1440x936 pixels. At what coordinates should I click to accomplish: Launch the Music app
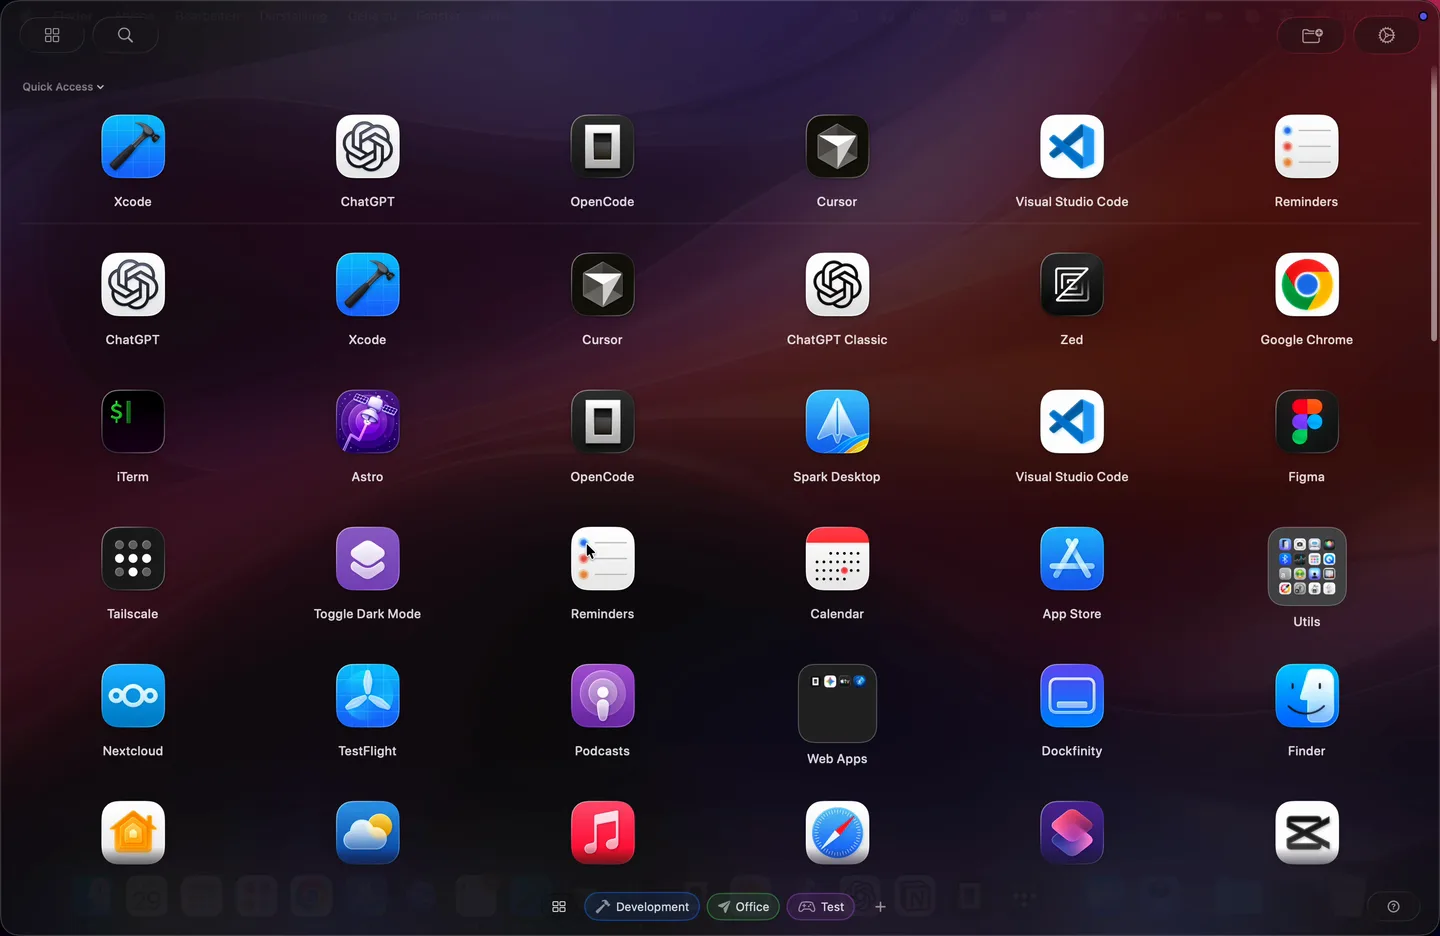[603, 833]
